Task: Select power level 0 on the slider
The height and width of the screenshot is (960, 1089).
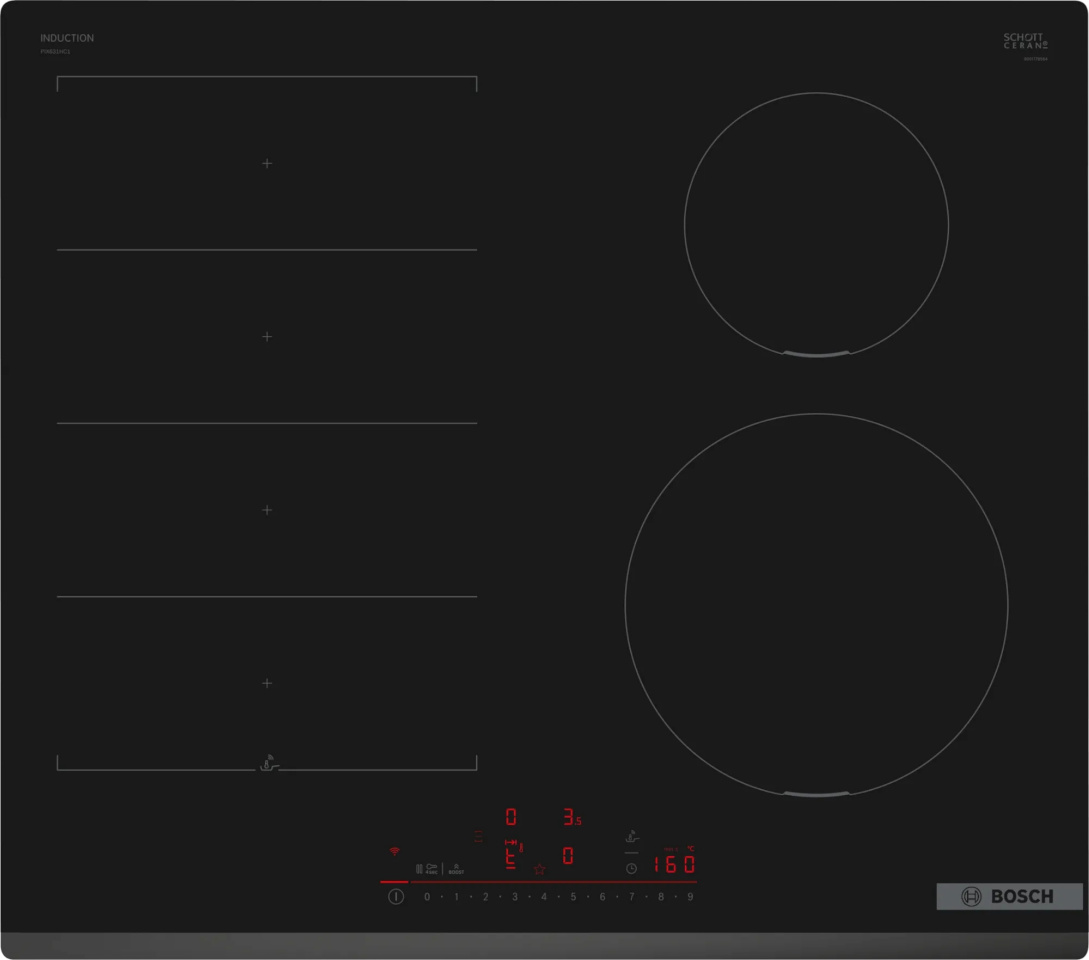Action: [425, 895]
